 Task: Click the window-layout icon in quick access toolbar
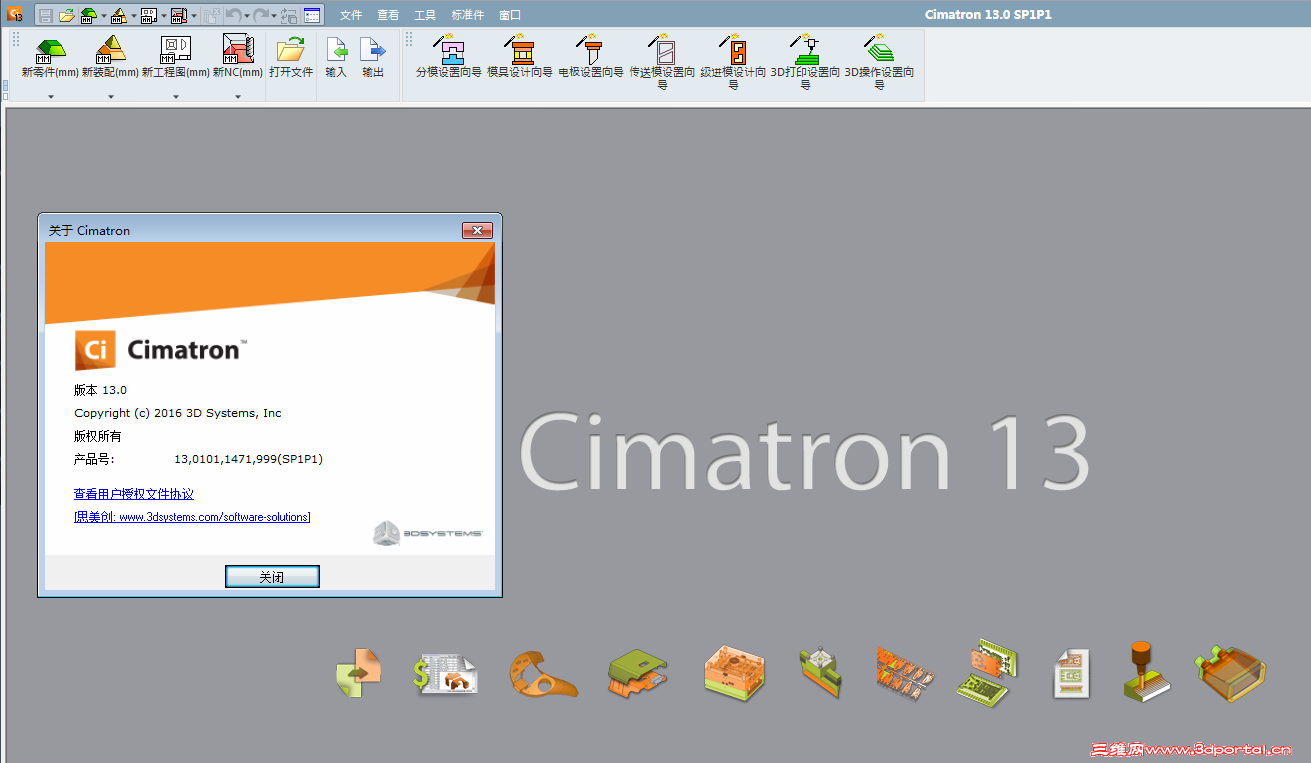(x=312, y=15)
